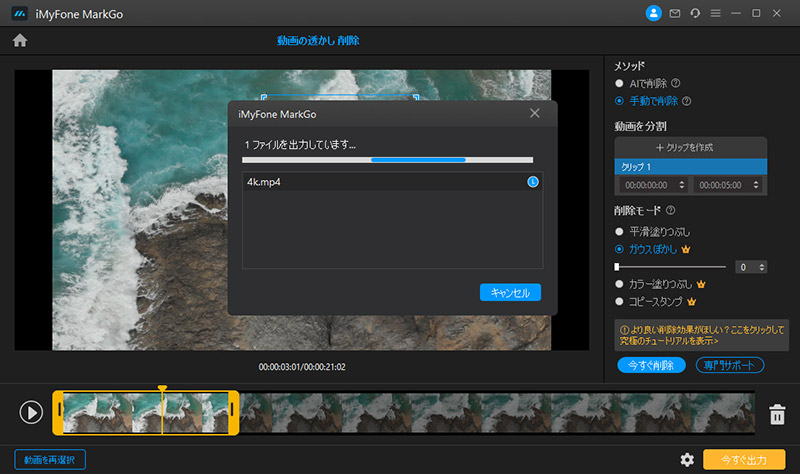Click help icon next to AIで削除

(676, 84)
